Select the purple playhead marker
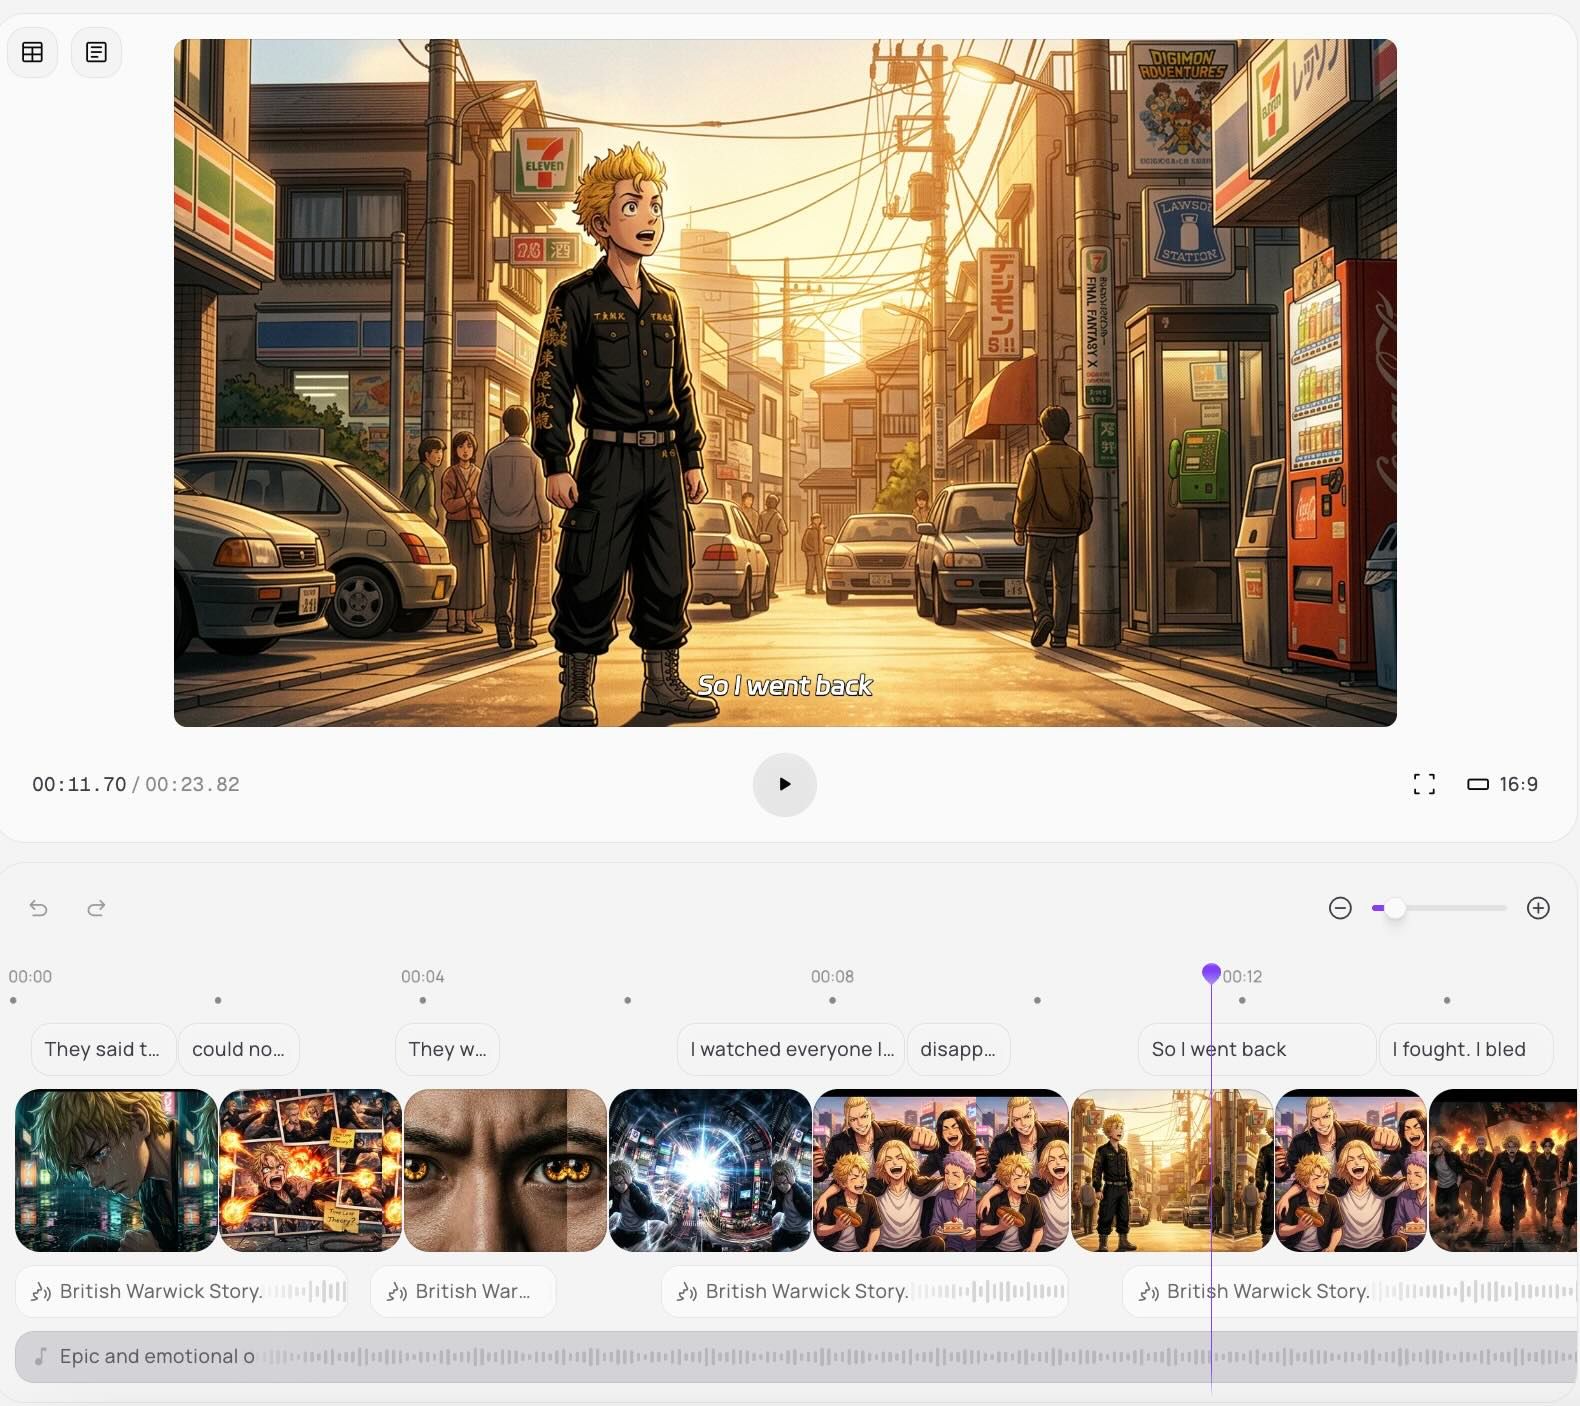This screenshot has width=1580, height=1406. 1211,973
